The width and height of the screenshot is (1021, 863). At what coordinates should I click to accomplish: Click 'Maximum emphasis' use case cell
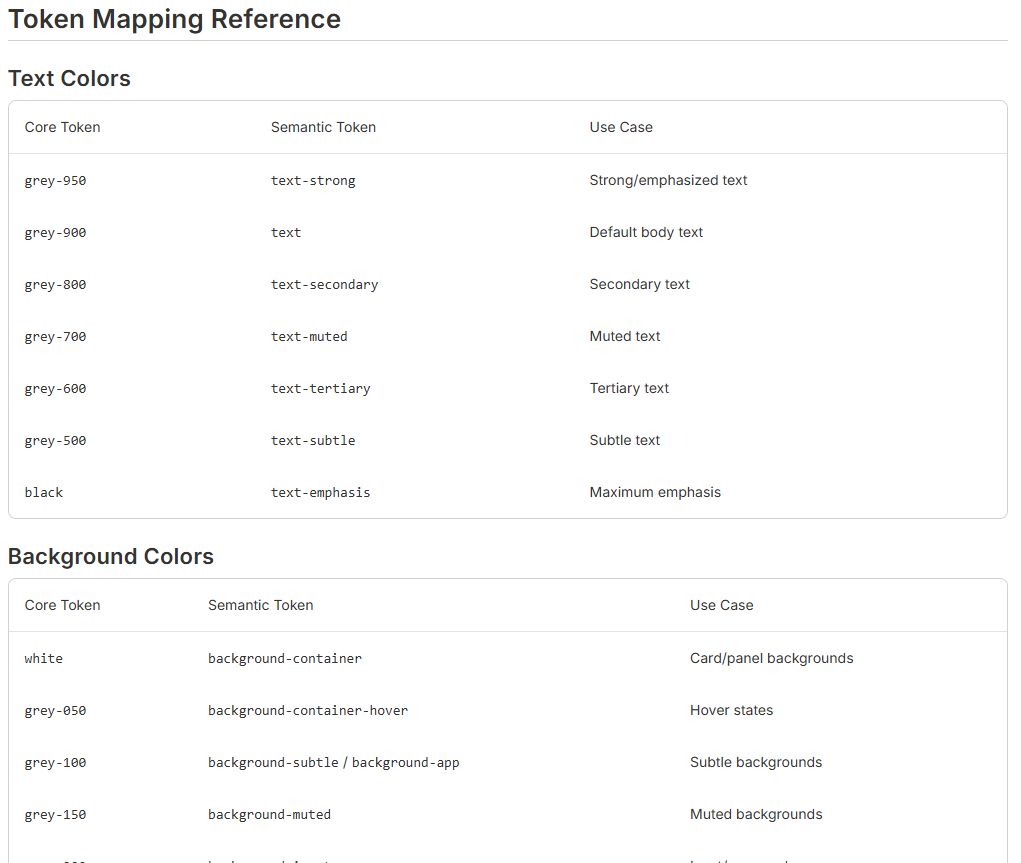pyautogui.click(x=655, y=492)
